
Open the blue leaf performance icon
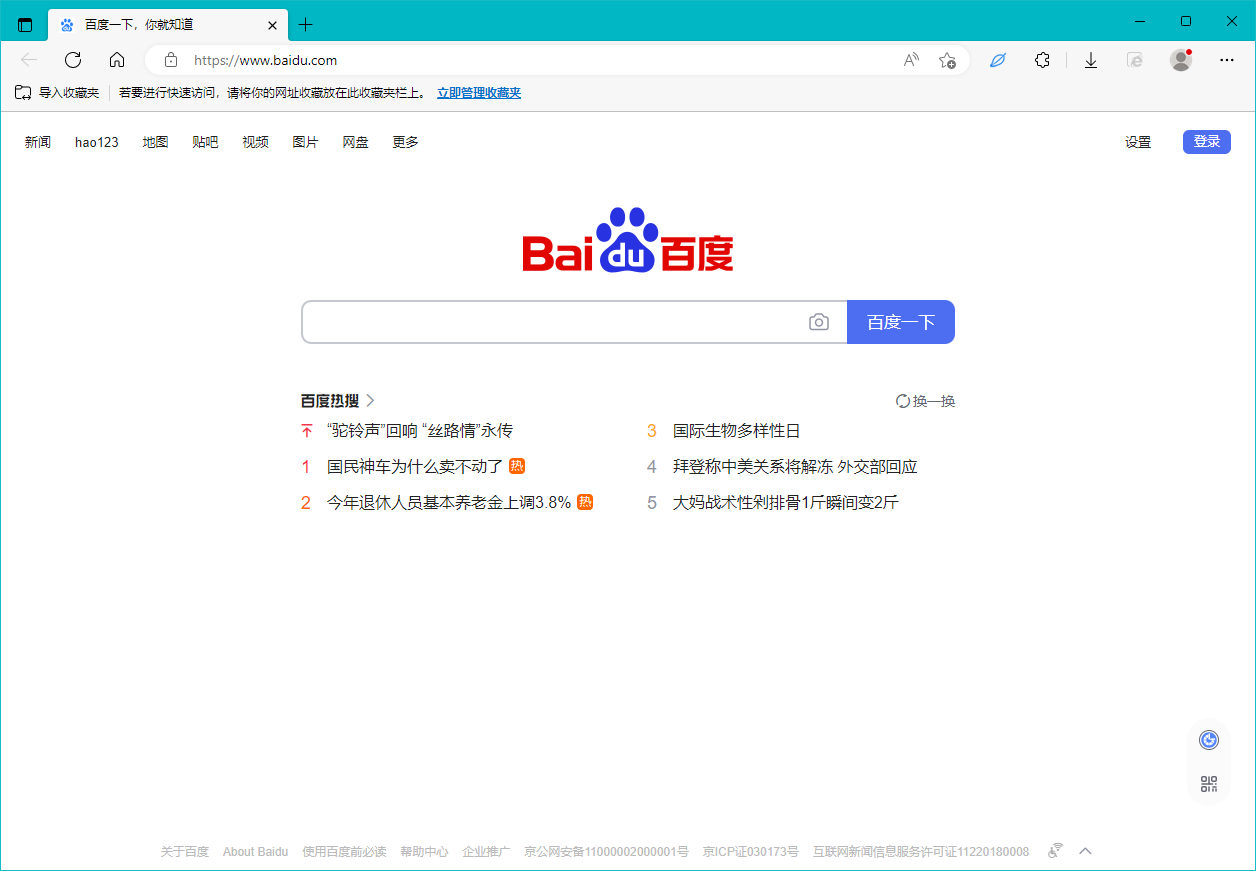[x=997, y=60]
